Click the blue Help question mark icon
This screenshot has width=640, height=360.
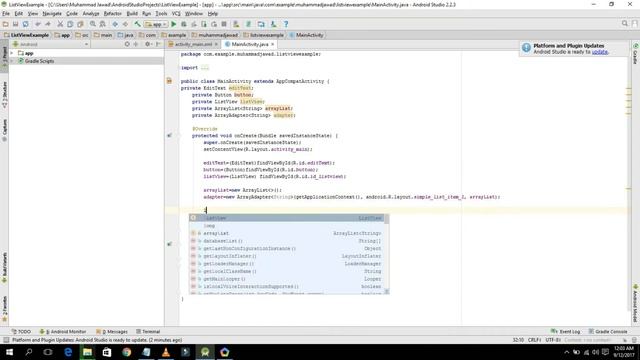pyautogui.click(x=286, y=24)
